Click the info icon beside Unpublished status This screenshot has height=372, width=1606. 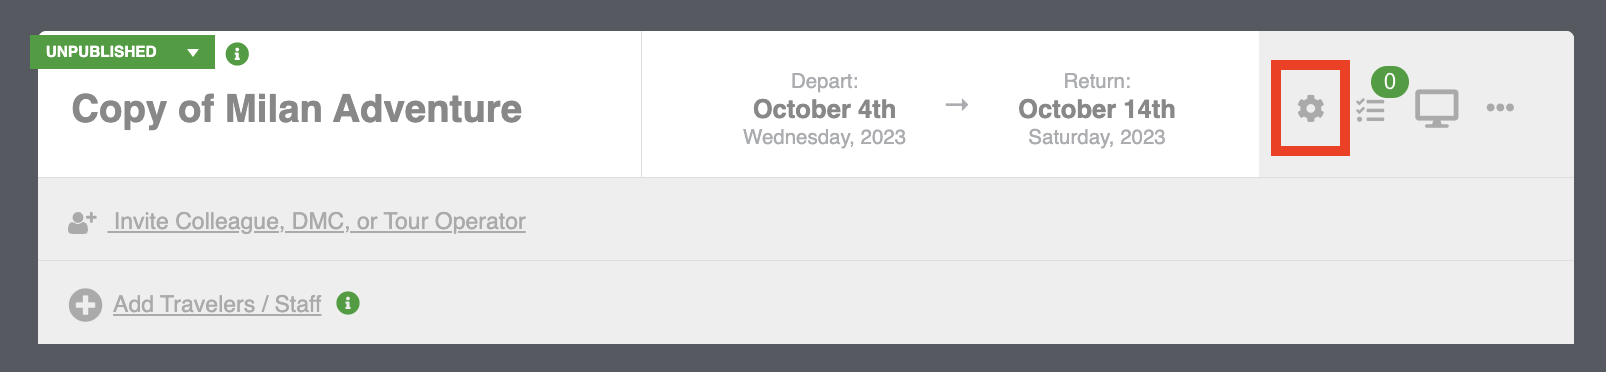[x=237, y=54]
